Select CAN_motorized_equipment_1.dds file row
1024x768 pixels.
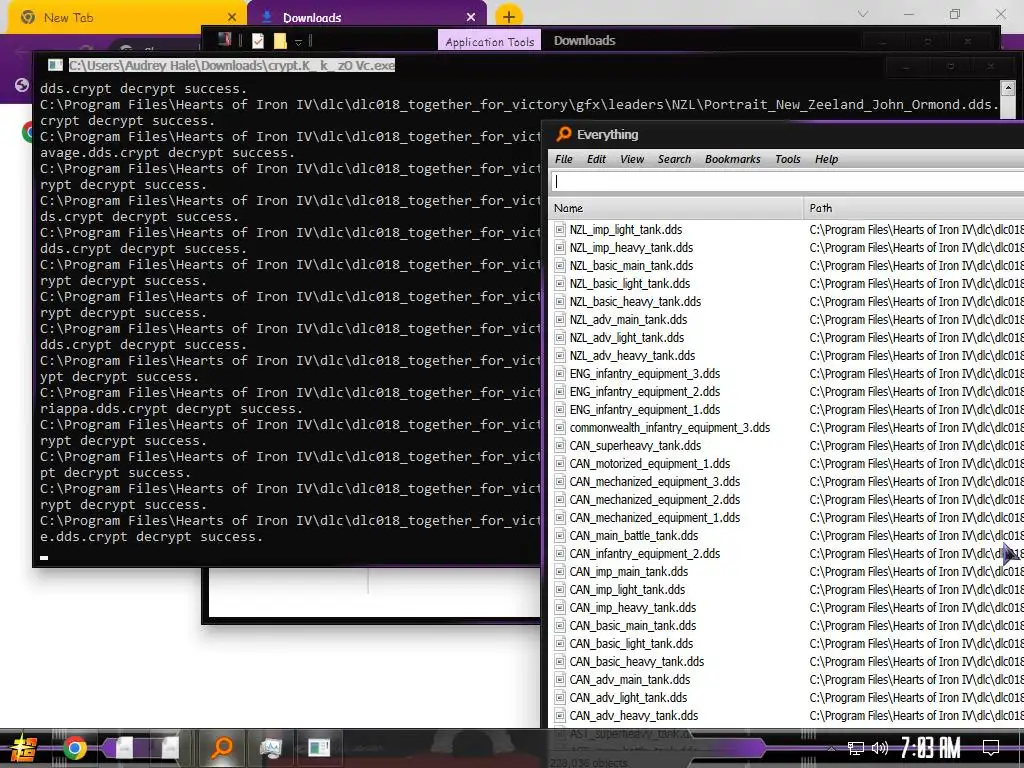click(786, 464)
